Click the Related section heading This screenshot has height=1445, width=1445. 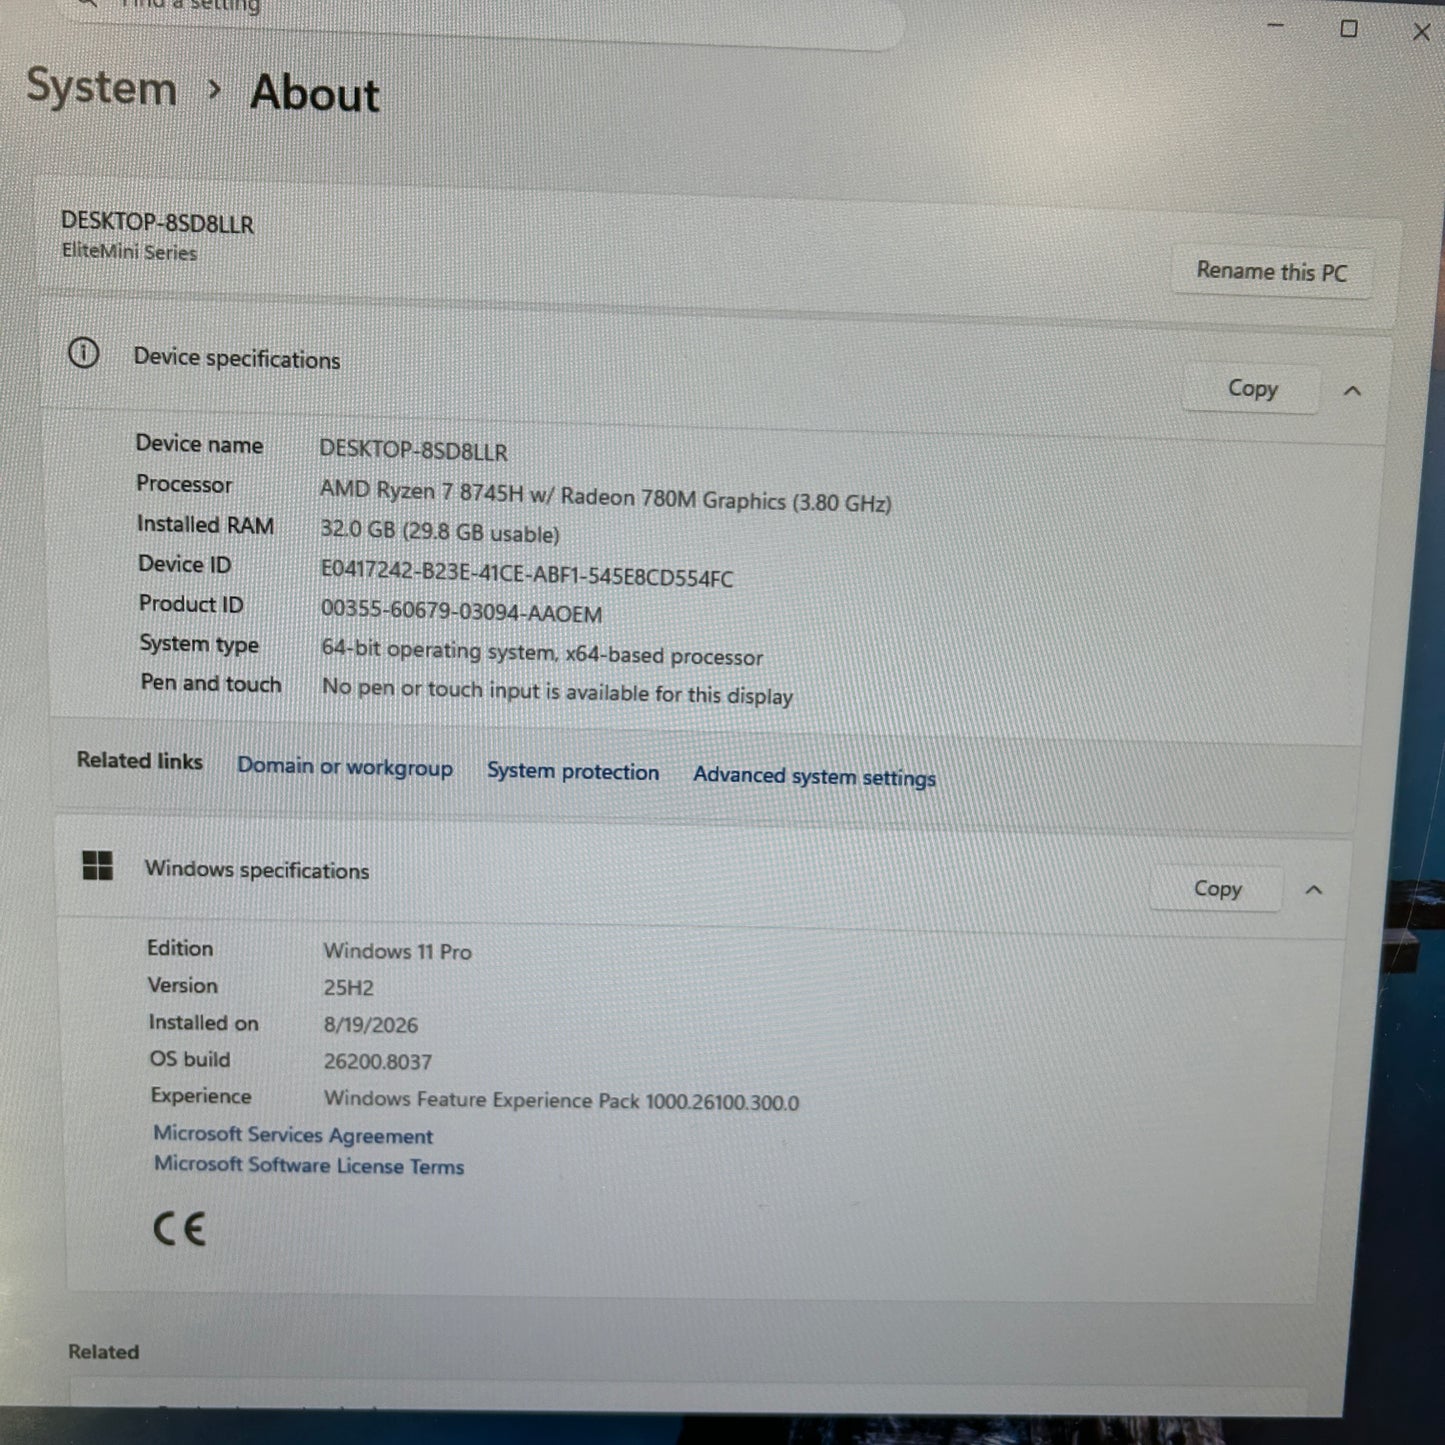click(x=103, y=1351)
